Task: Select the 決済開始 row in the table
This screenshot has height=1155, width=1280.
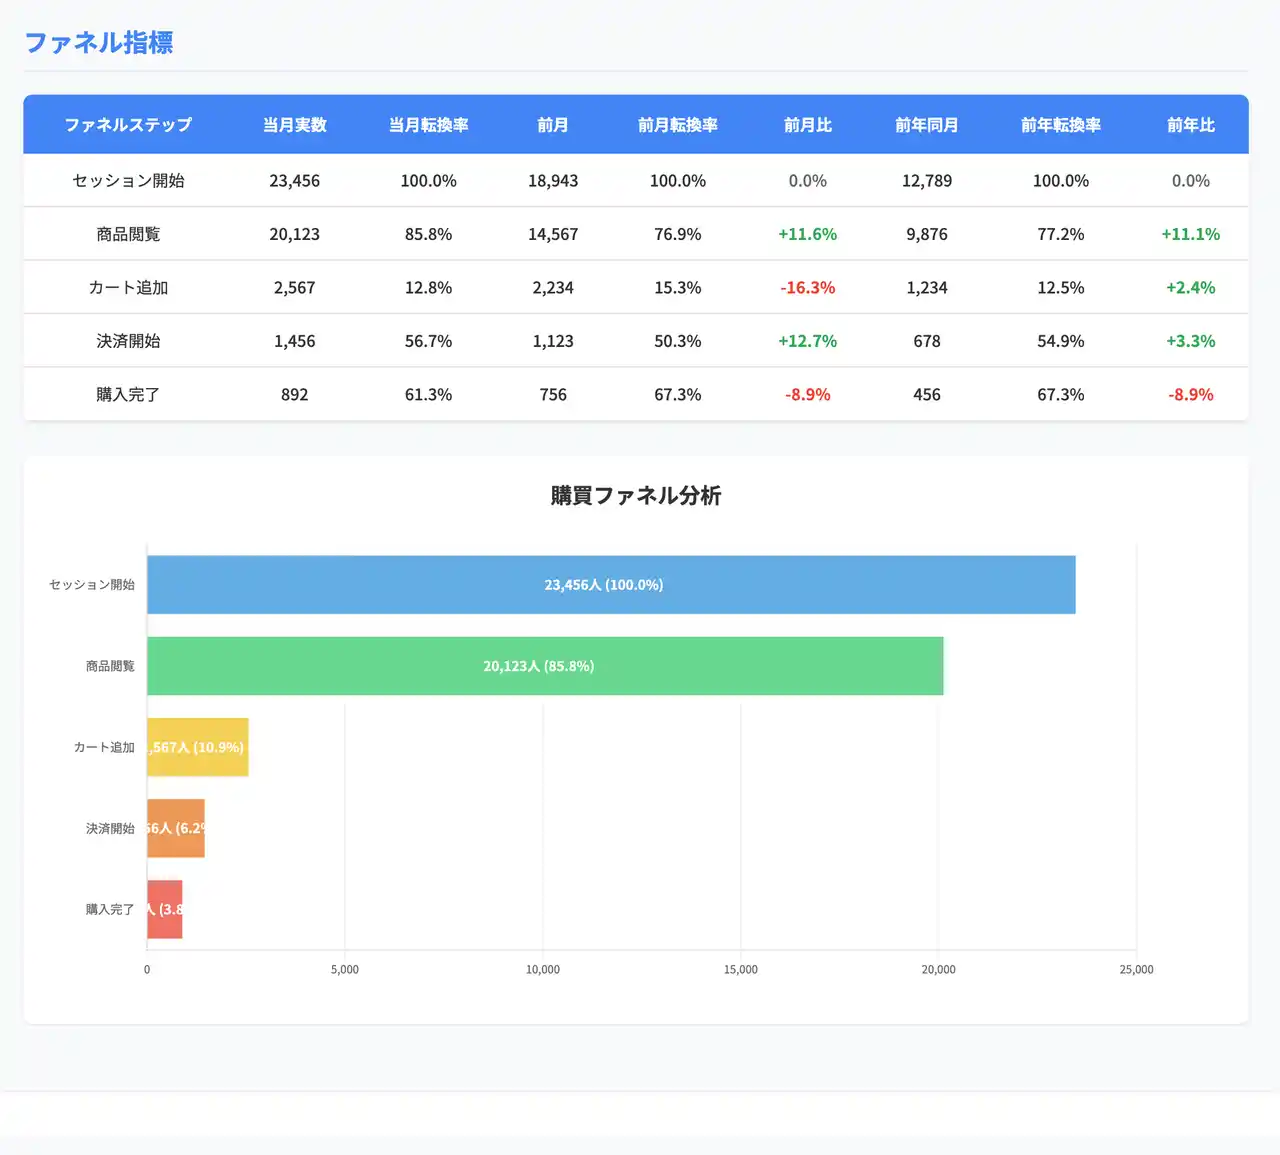Action: pos(636,341)
